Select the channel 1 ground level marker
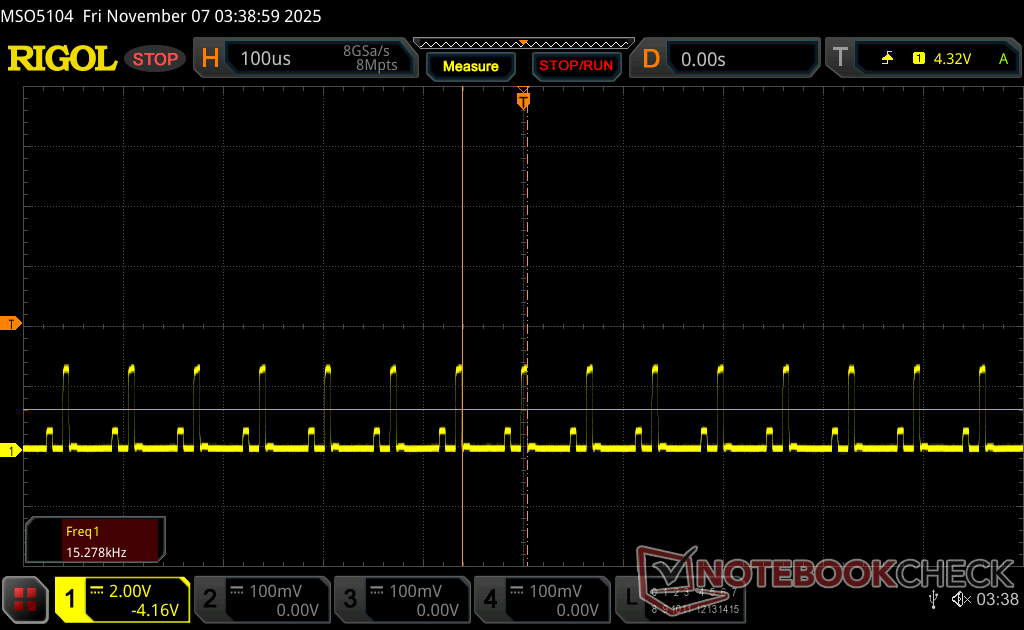The image size is (1024, 630). coord(11,451)
